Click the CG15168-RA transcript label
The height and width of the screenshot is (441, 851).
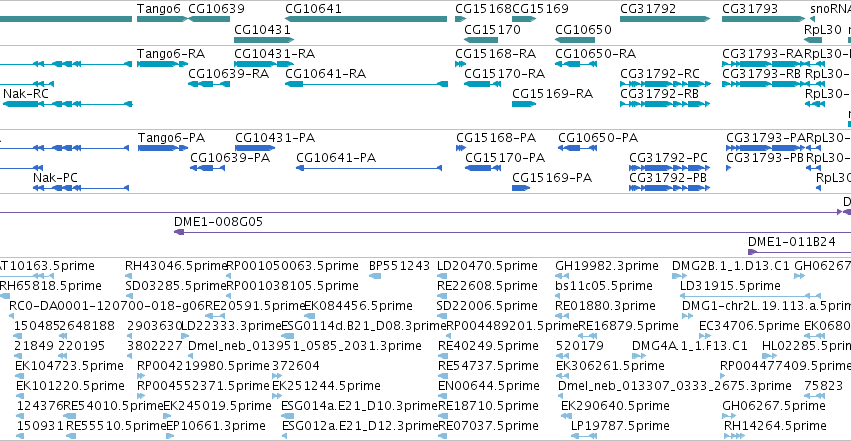tap(496, 54)
